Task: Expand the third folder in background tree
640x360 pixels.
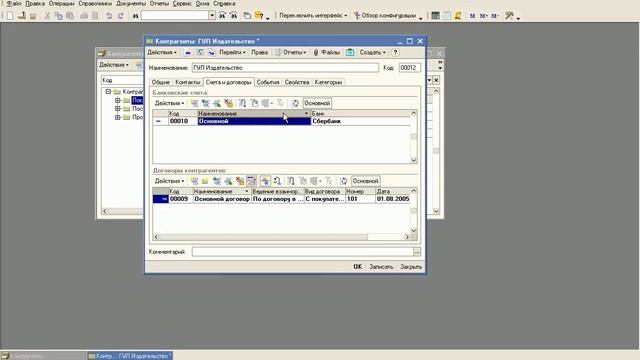Action: pos(118,117)
